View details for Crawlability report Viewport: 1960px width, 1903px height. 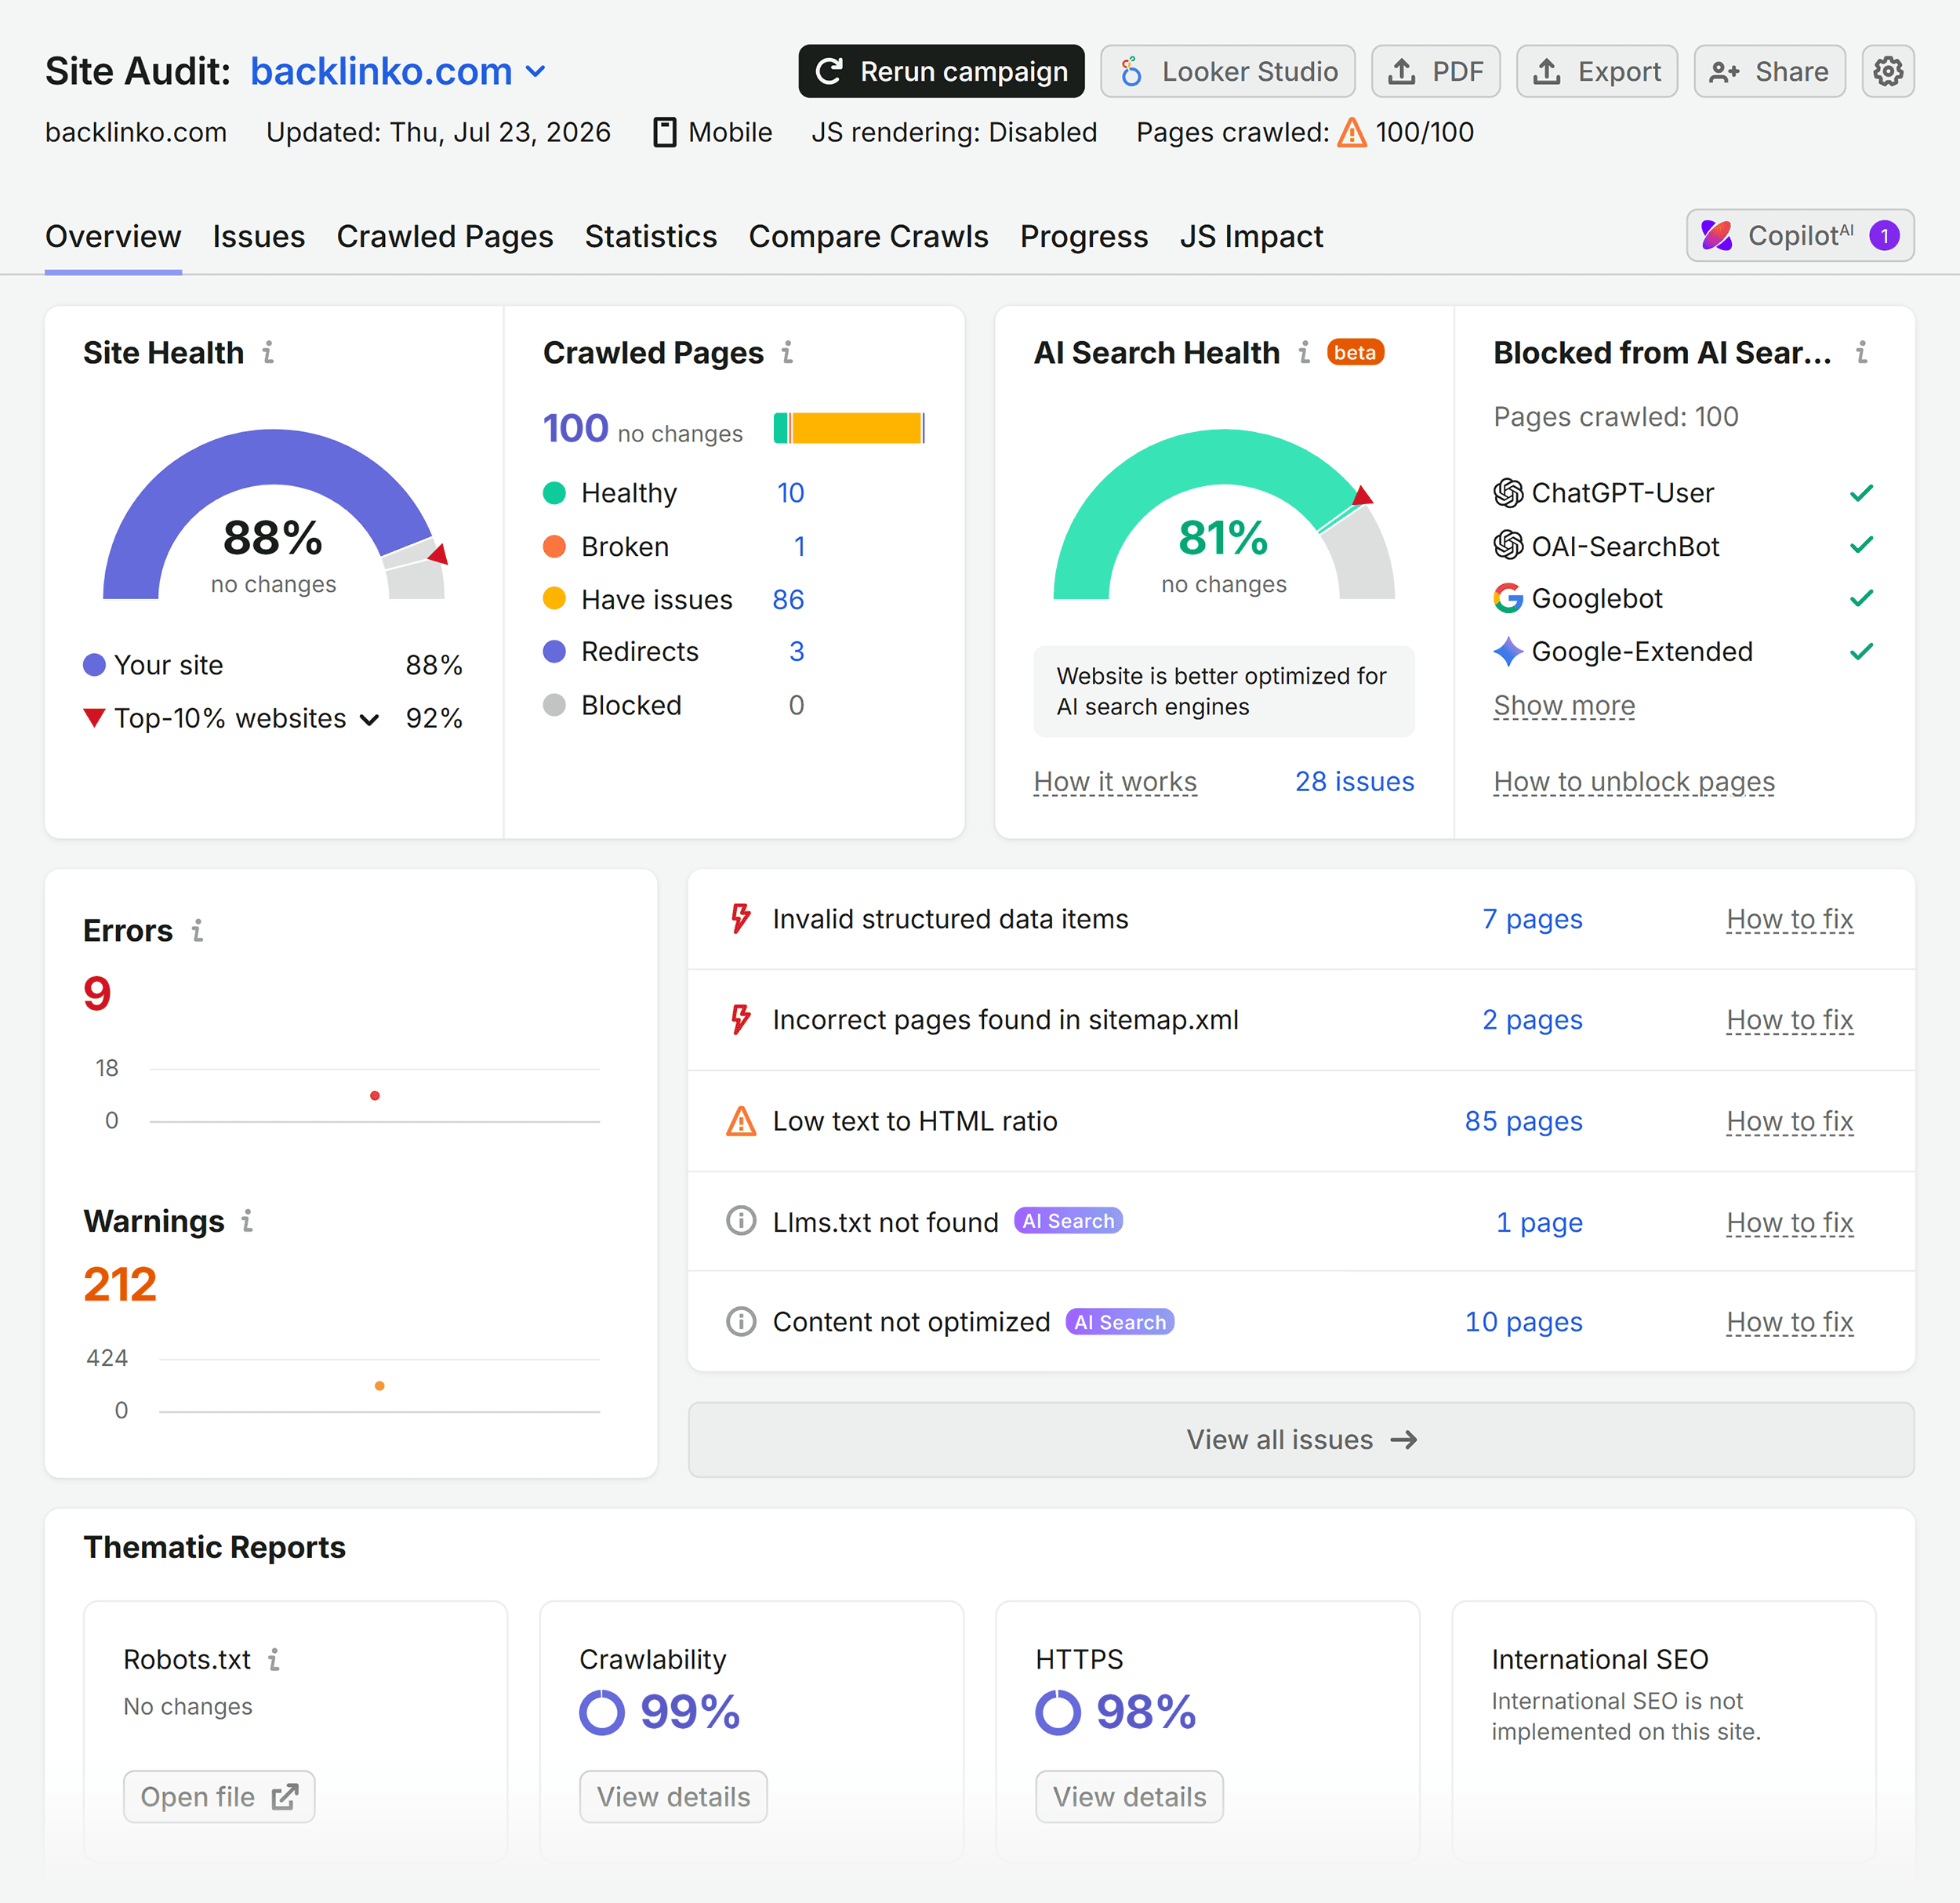click(x=673, y=1796)
